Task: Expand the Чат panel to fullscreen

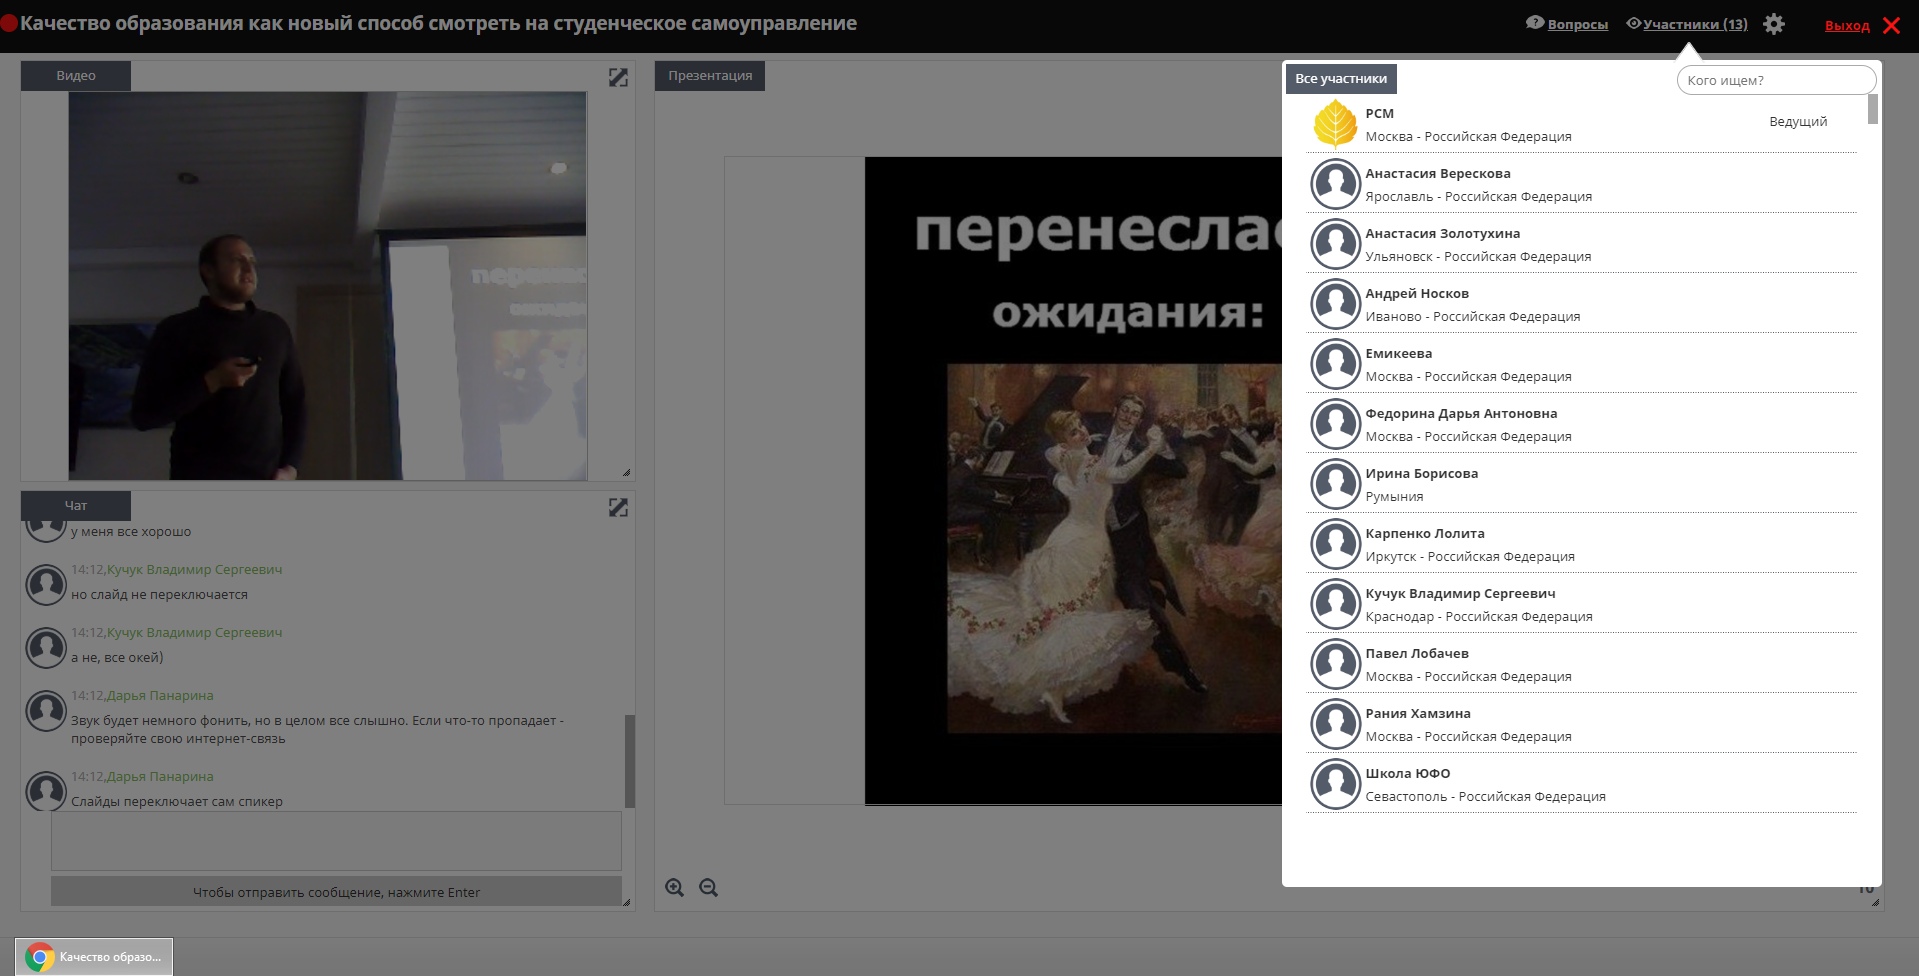Action: tap(618, 507)
